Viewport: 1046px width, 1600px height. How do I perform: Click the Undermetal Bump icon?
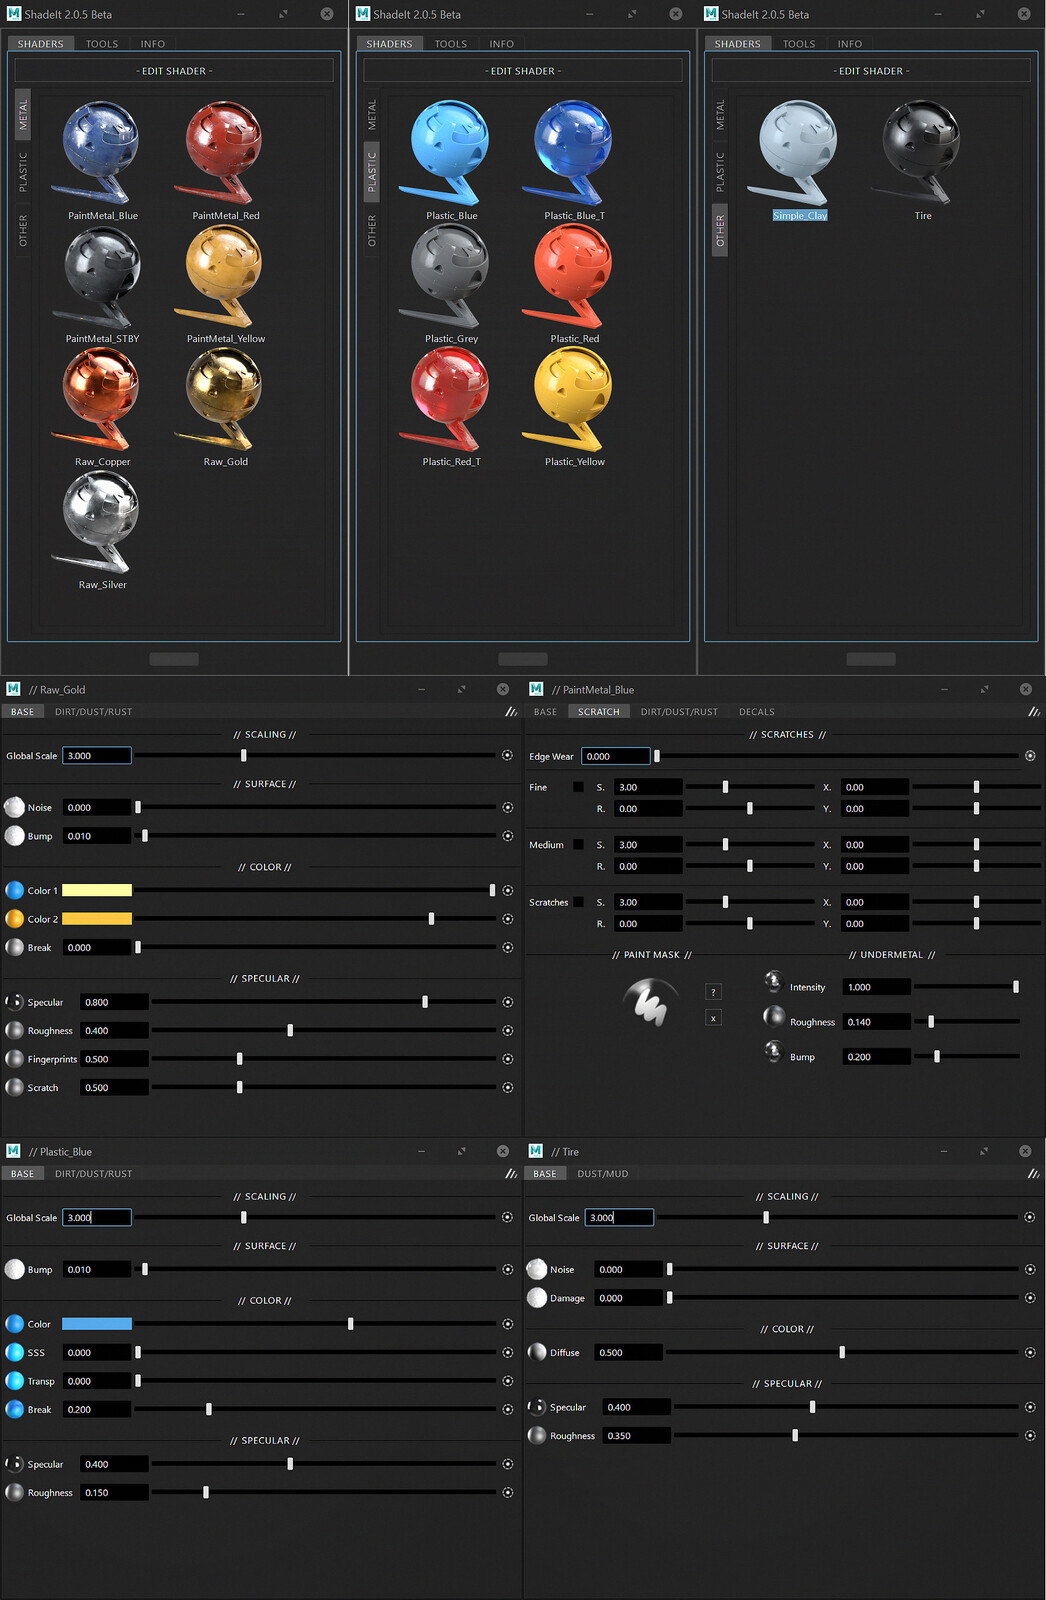[x=773, y=1051]
